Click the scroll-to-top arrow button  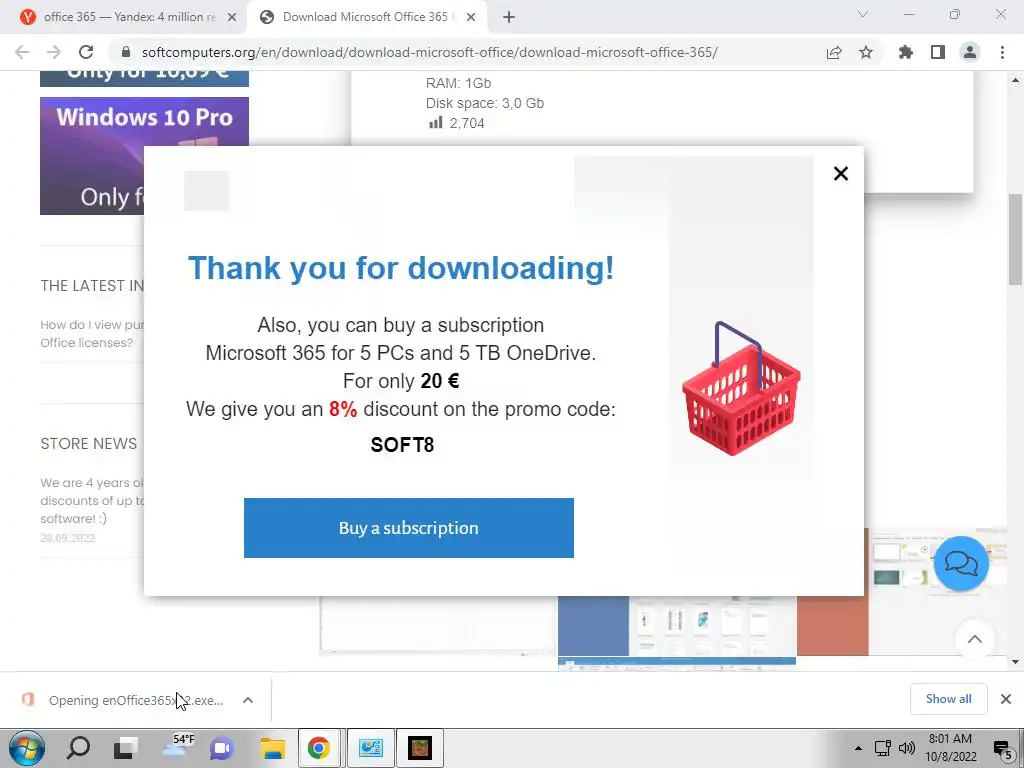(974, 639)
